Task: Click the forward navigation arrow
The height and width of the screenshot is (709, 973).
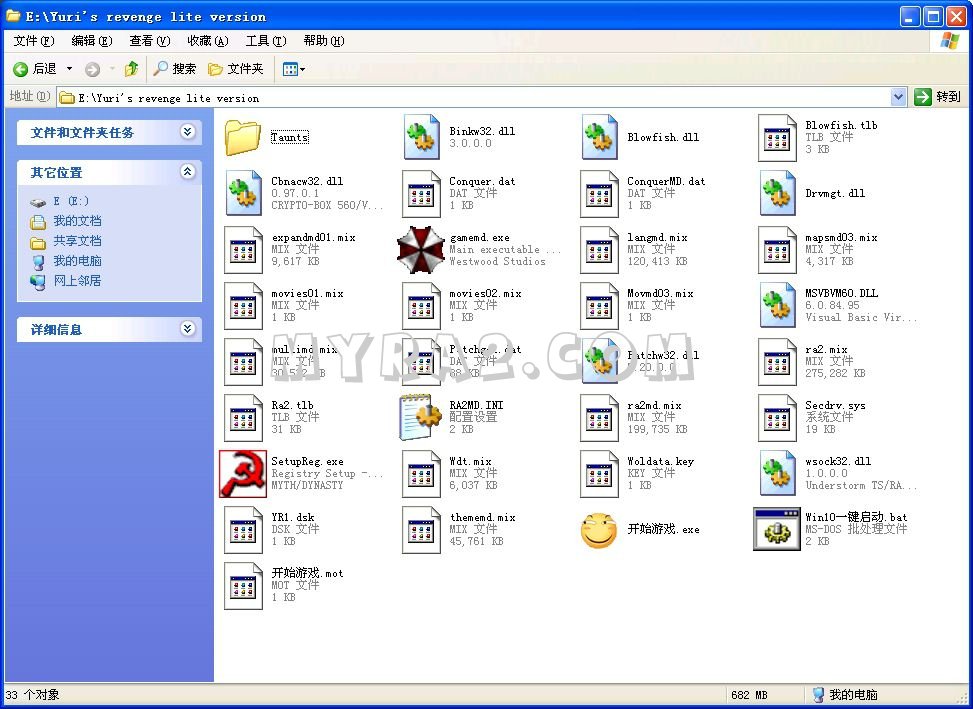Action: 92,69
